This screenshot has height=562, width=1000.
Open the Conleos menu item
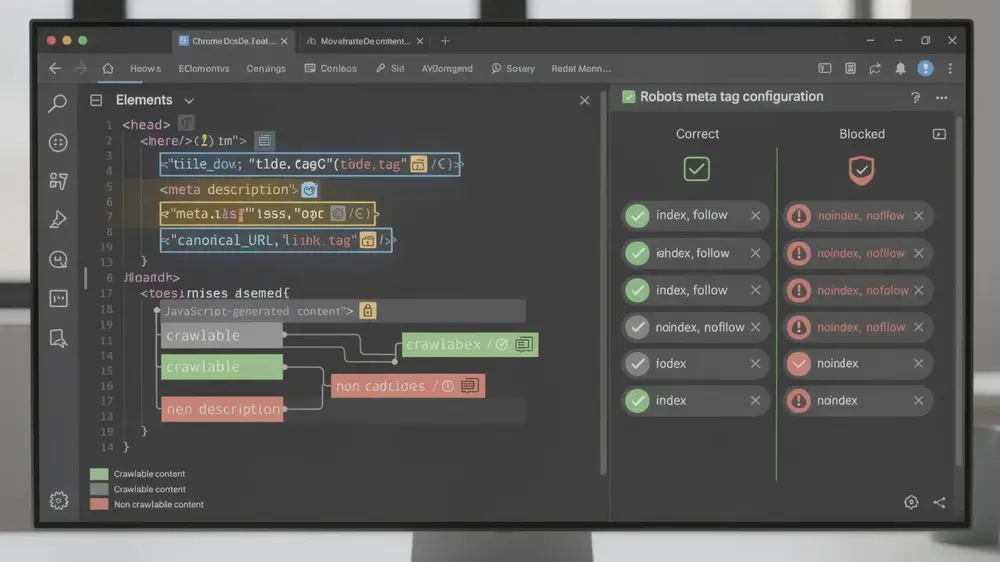pos(330,68)
